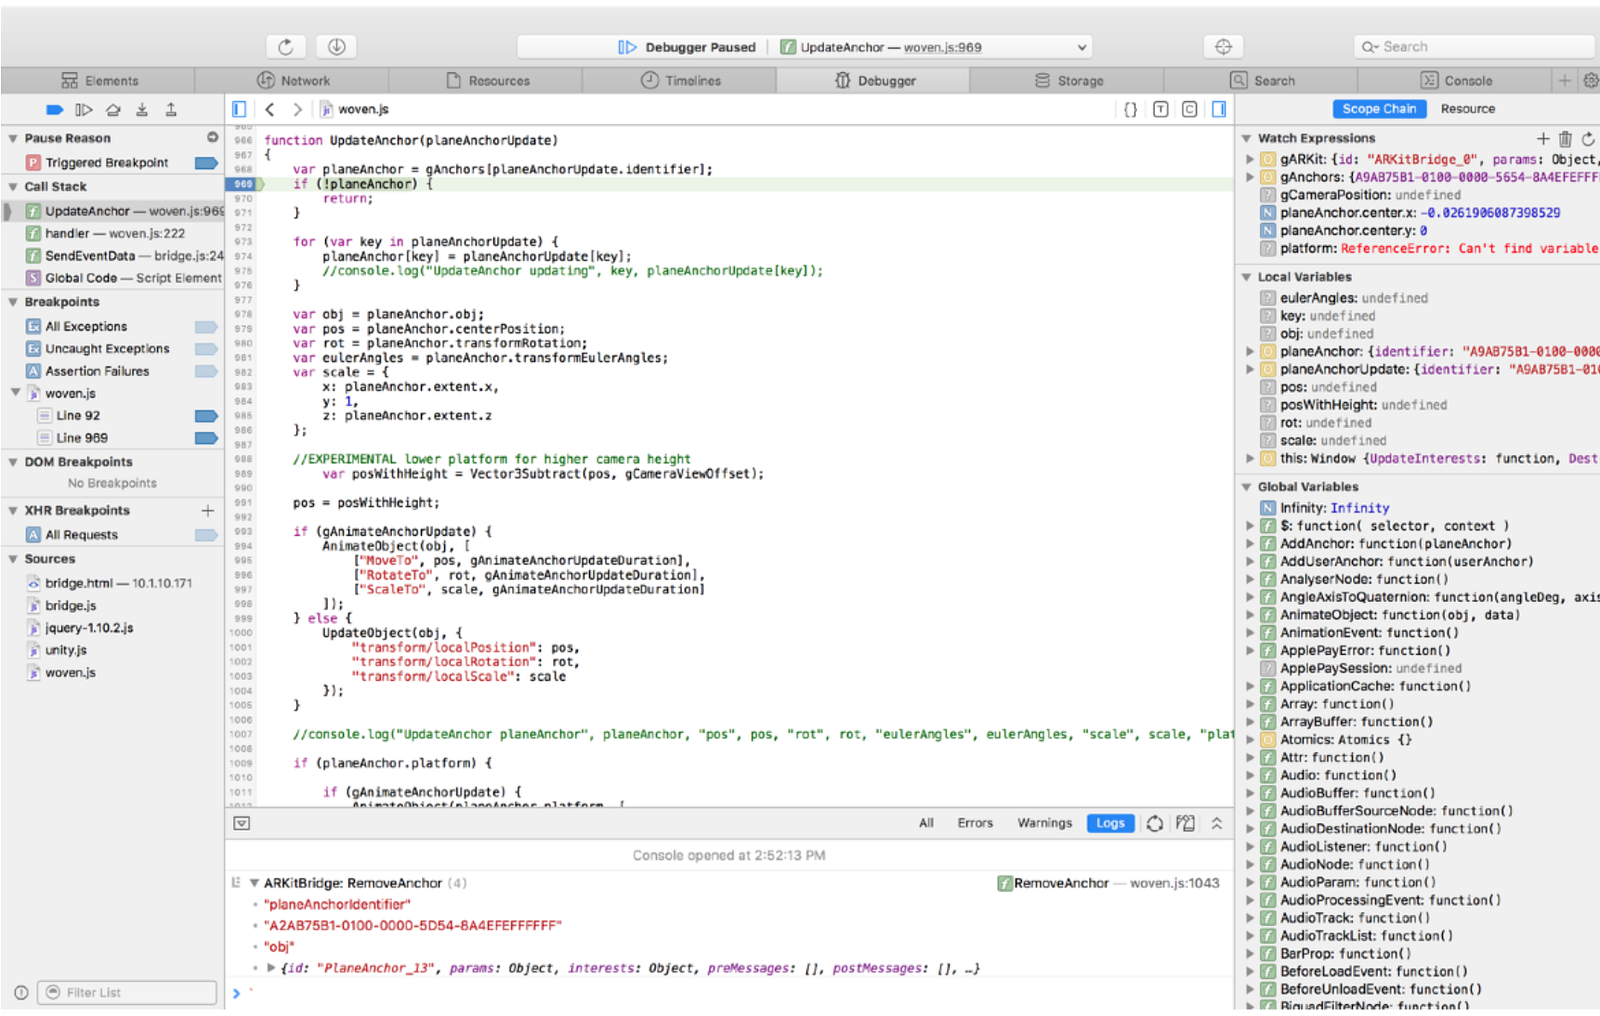Add a new watch expression

point(1542,139)
